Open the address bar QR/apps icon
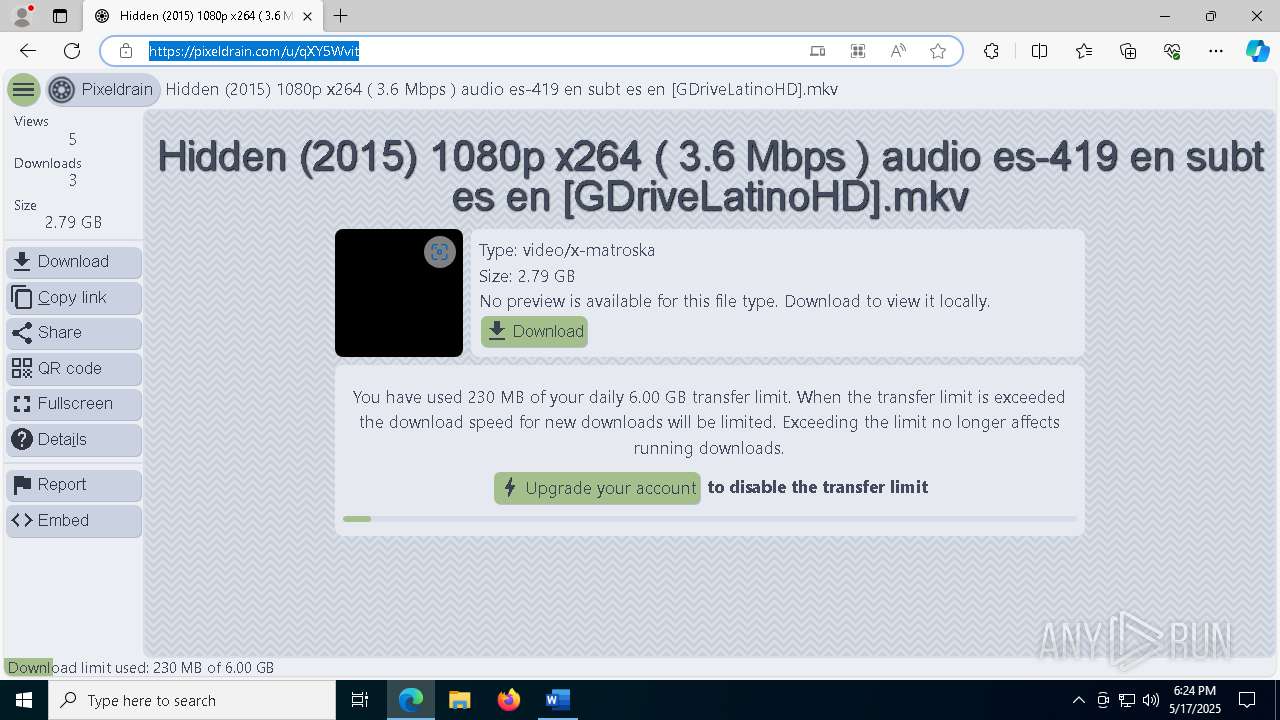The image size is (1280, 720). 857,51
